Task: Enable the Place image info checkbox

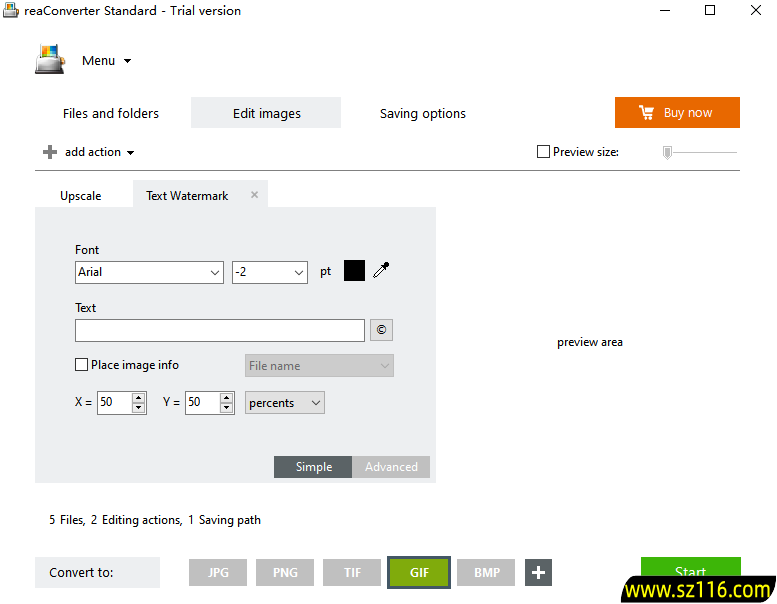Action: 82,365
